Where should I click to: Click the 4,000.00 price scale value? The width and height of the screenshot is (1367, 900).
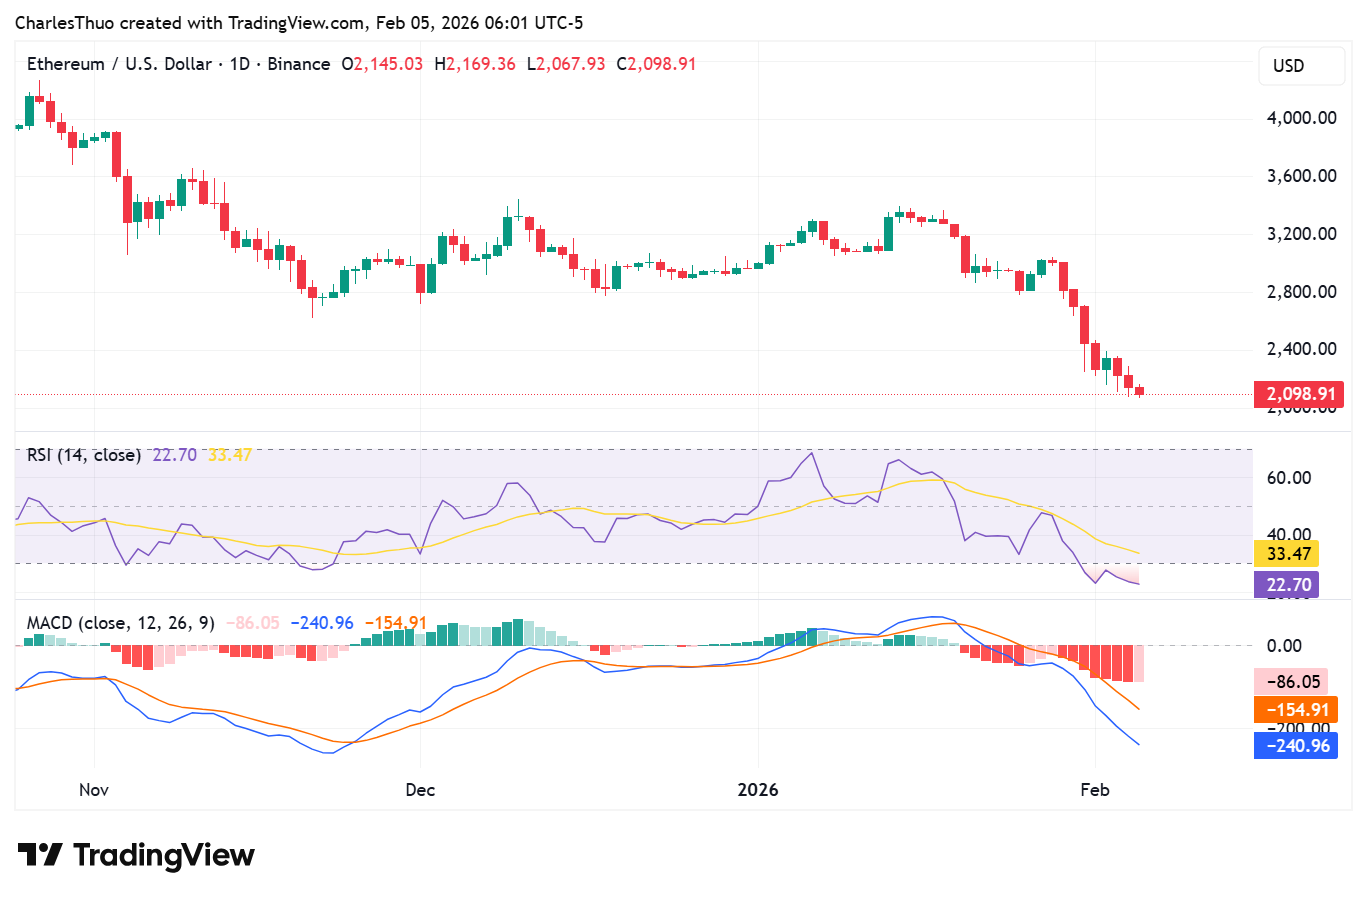coord(1300,117)
